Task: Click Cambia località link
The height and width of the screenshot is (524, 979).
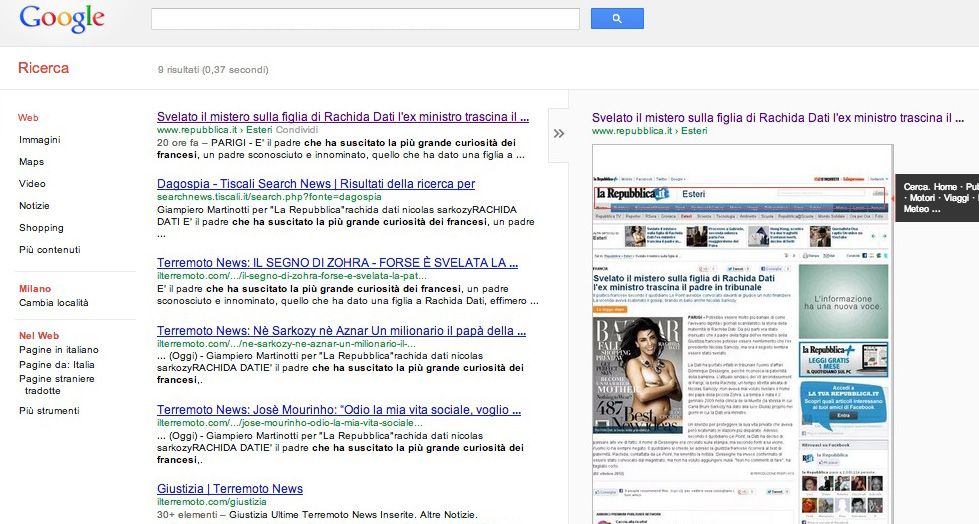Action: 54,302
